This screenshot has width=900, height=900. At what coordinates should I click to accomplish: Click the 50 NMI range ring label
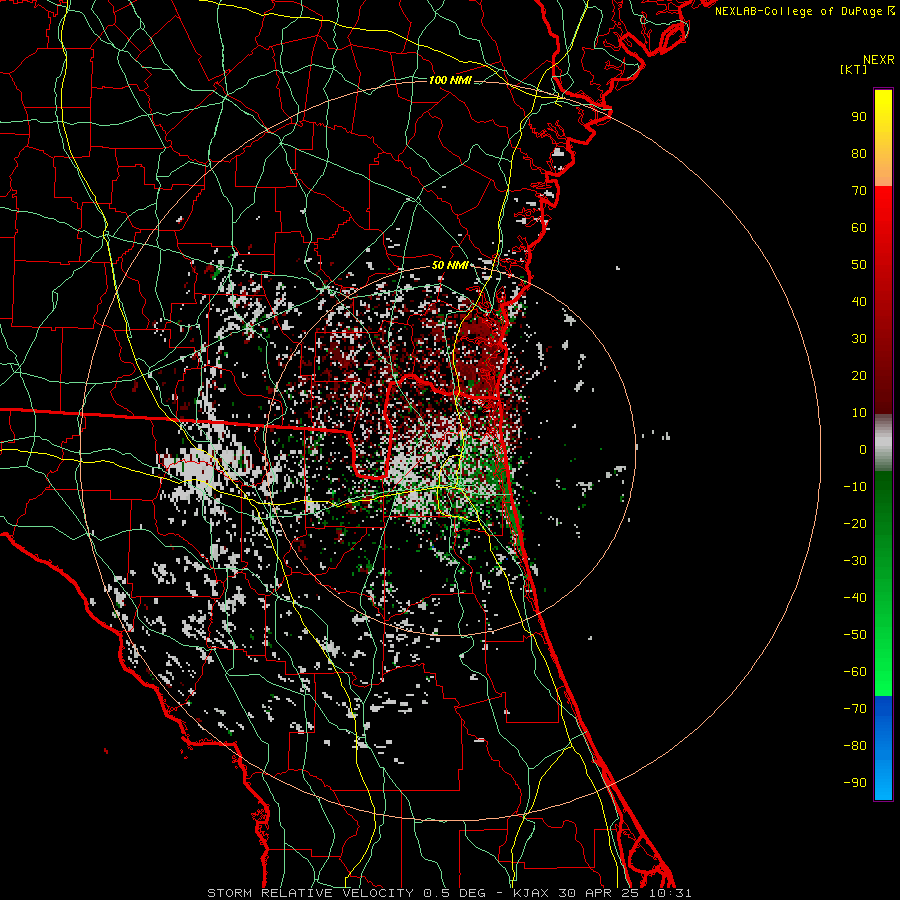[450, 265]
